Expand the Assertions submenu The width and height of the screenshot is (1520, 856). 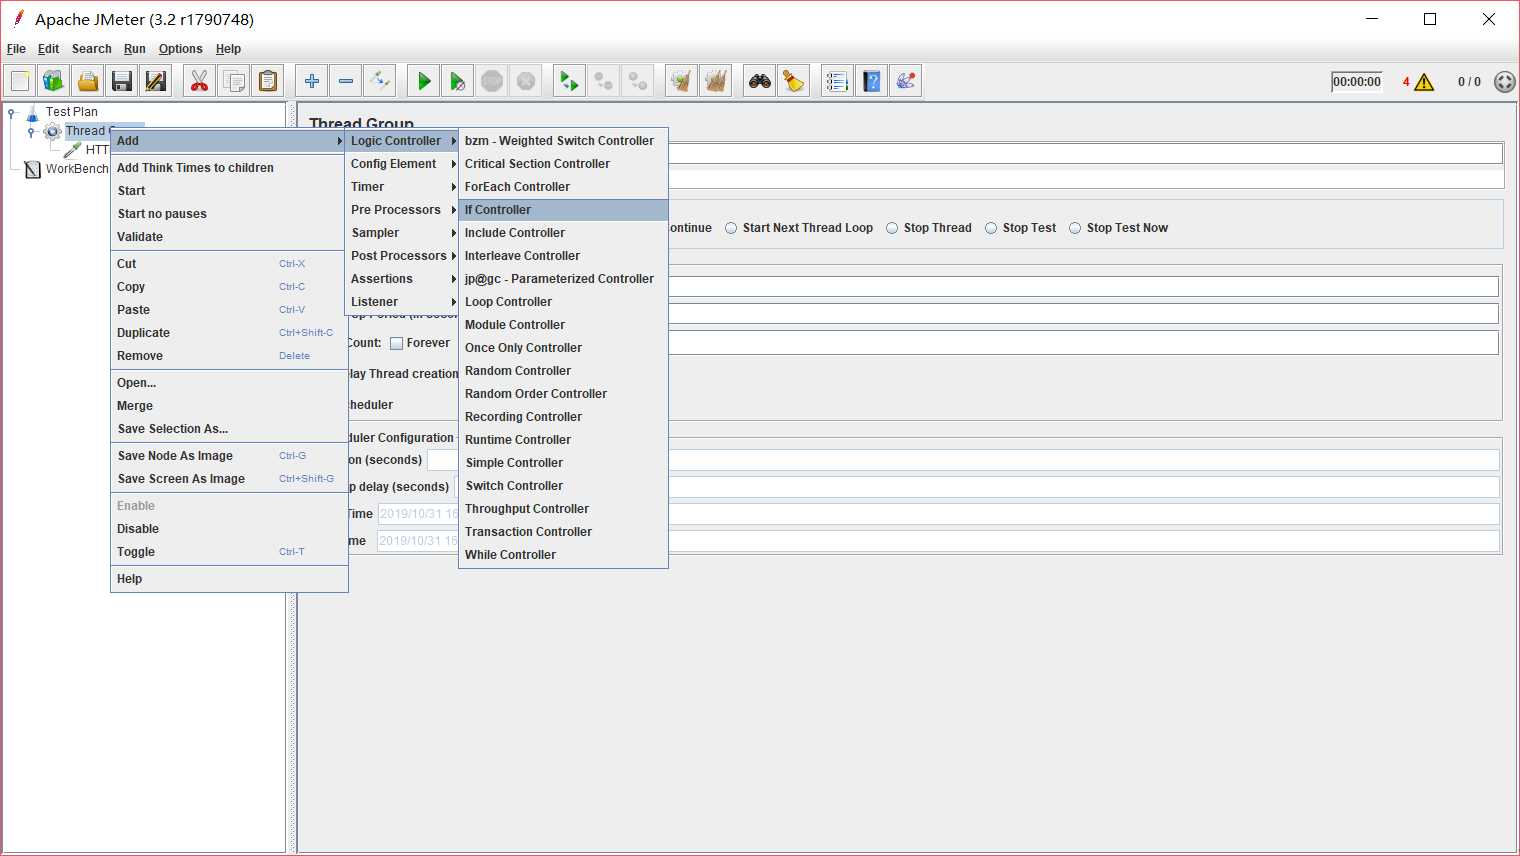click(402, 279)
